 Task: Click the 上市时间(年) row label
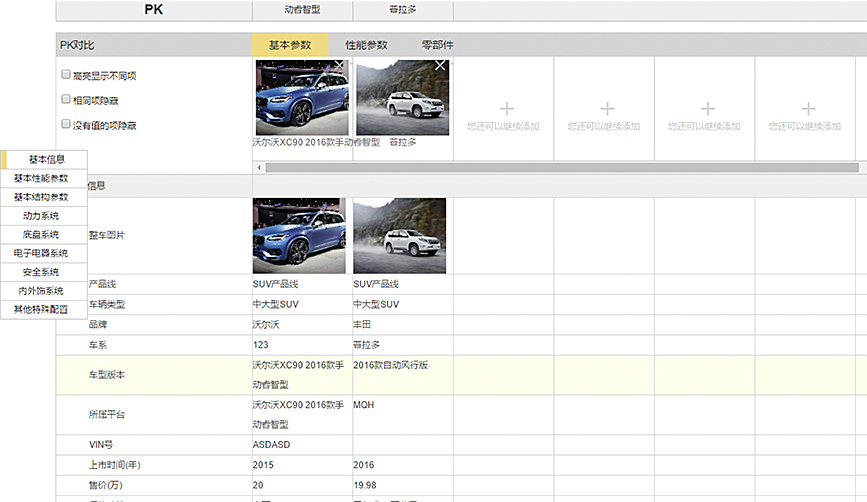(x=114, y=465)
